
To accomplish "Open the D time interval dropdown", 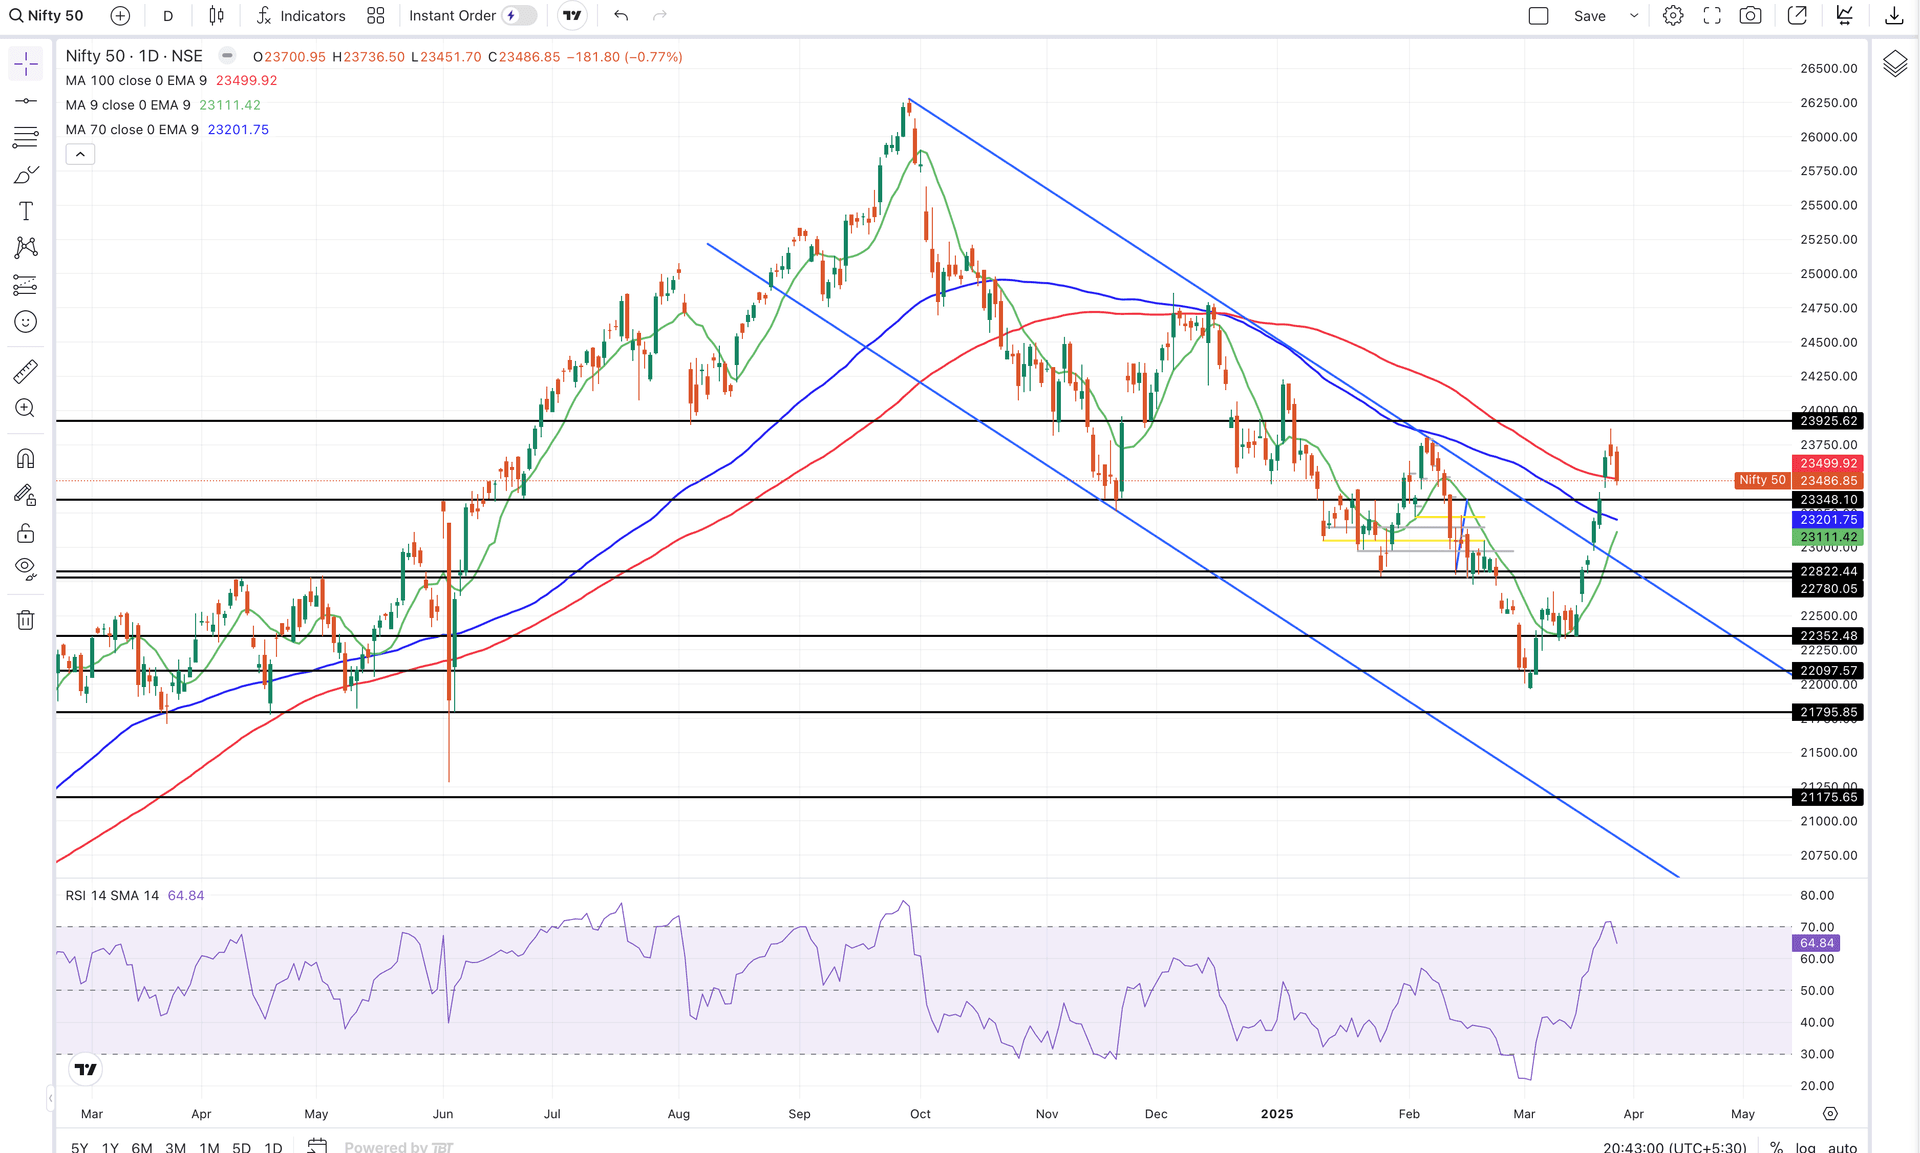I will pos(168,16).
